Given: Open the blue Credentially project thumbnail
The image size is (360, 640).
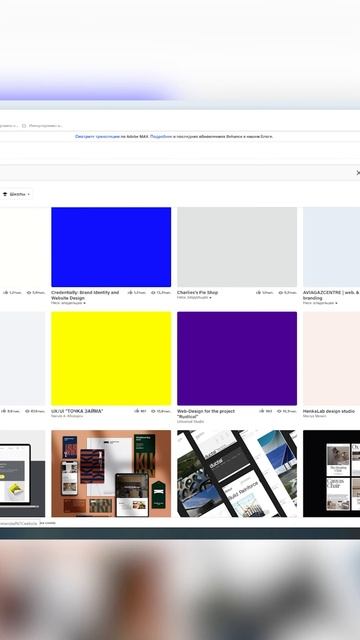Looking at the screenshot, I should point(111,247).
